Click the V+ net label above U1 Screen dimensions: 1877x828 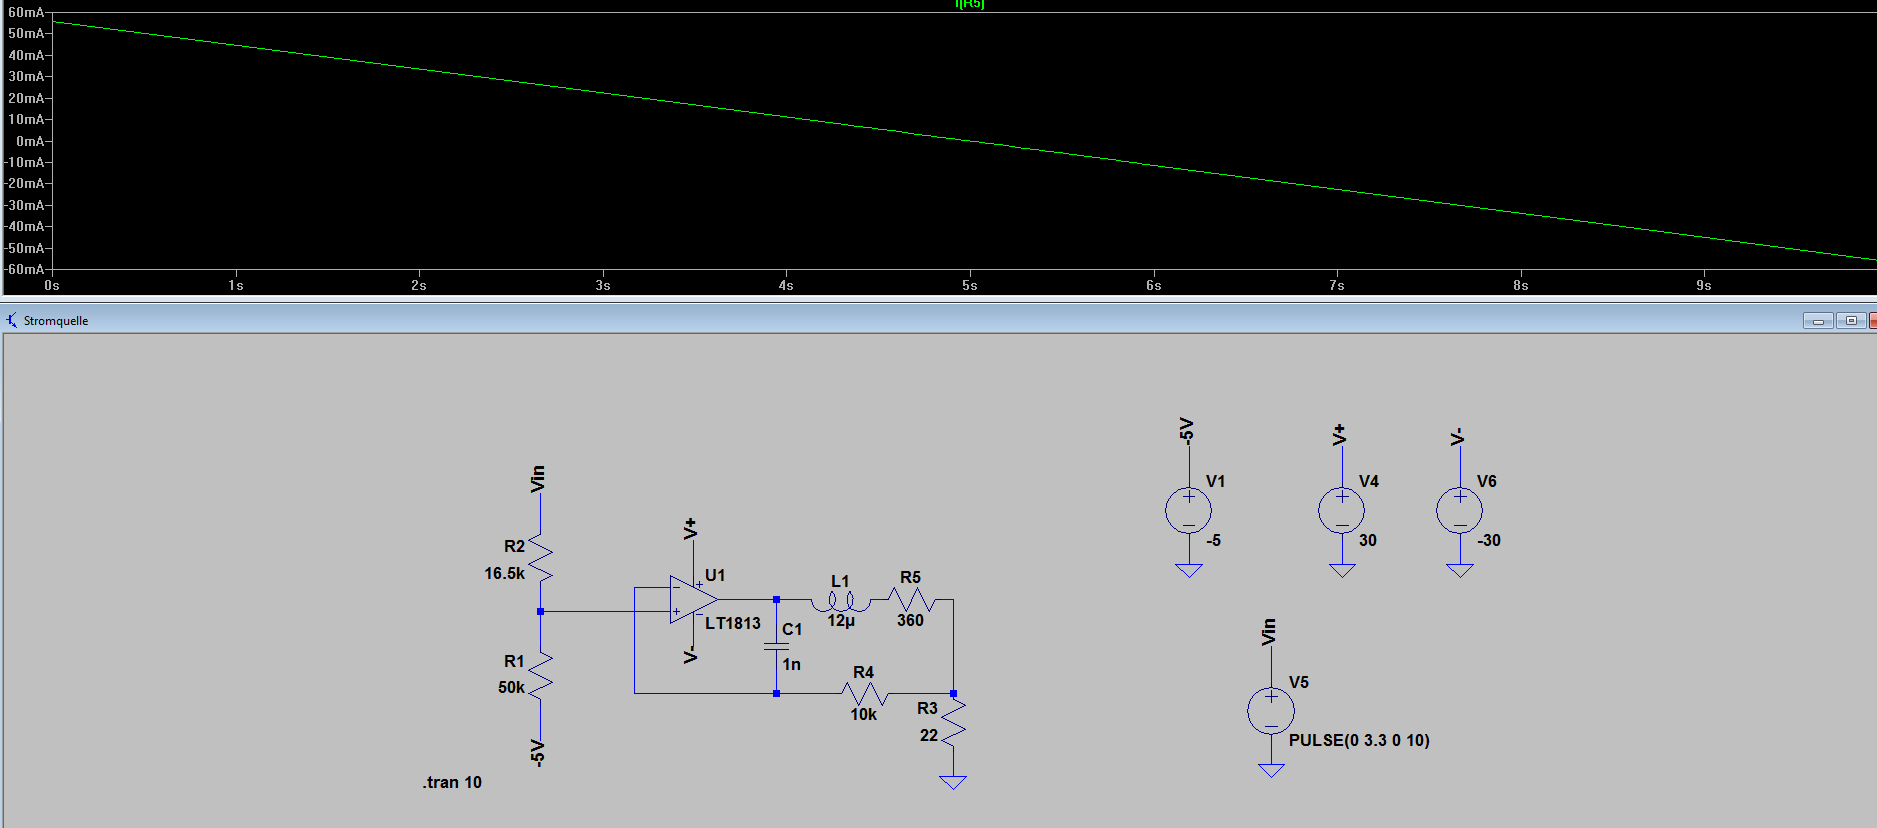690,529
